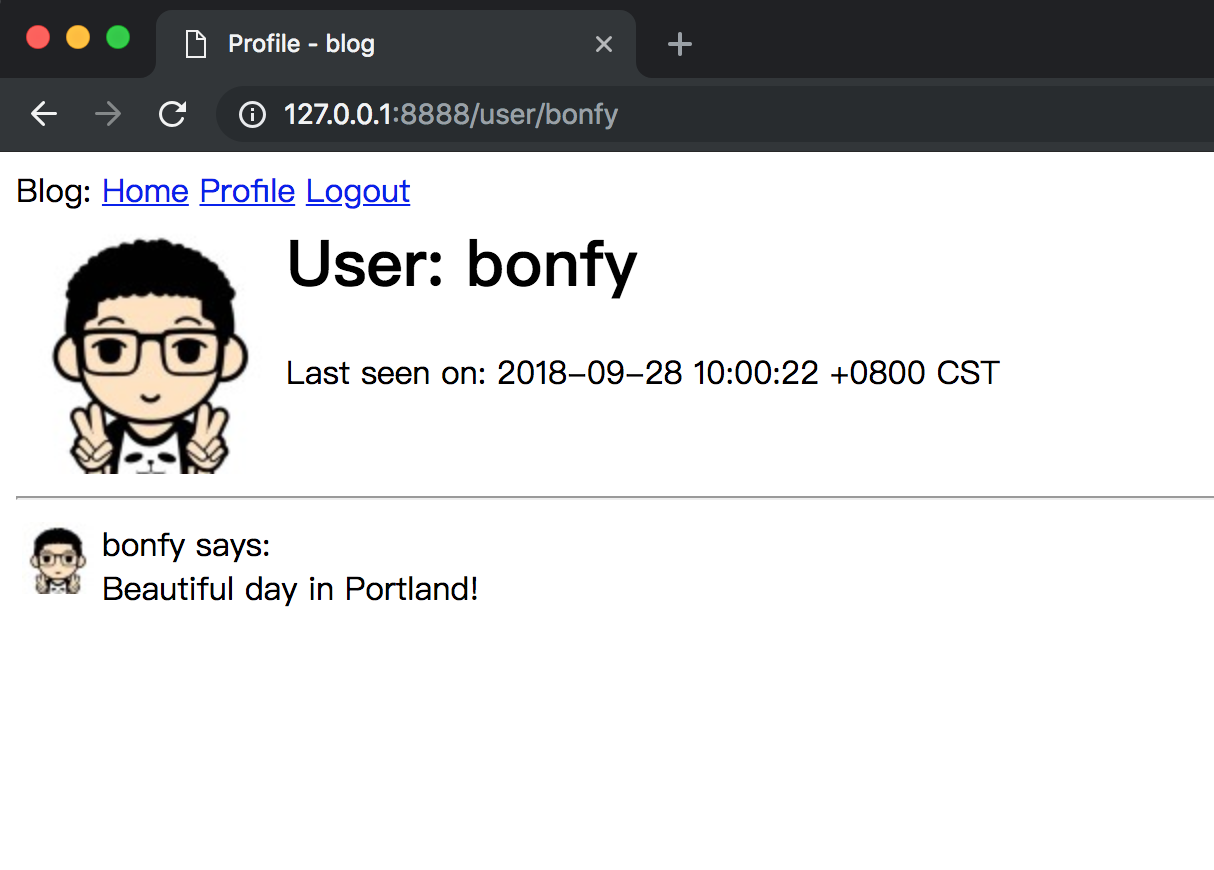This screenshot has height=870, width=1214.
Task: Open the Profile link
Action: tap(247, 191)
